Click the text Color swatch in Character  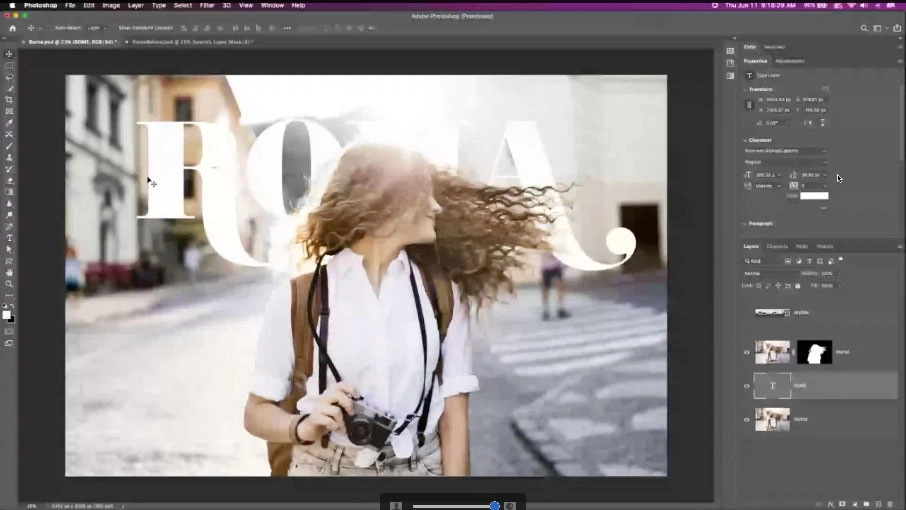(814, 196)
